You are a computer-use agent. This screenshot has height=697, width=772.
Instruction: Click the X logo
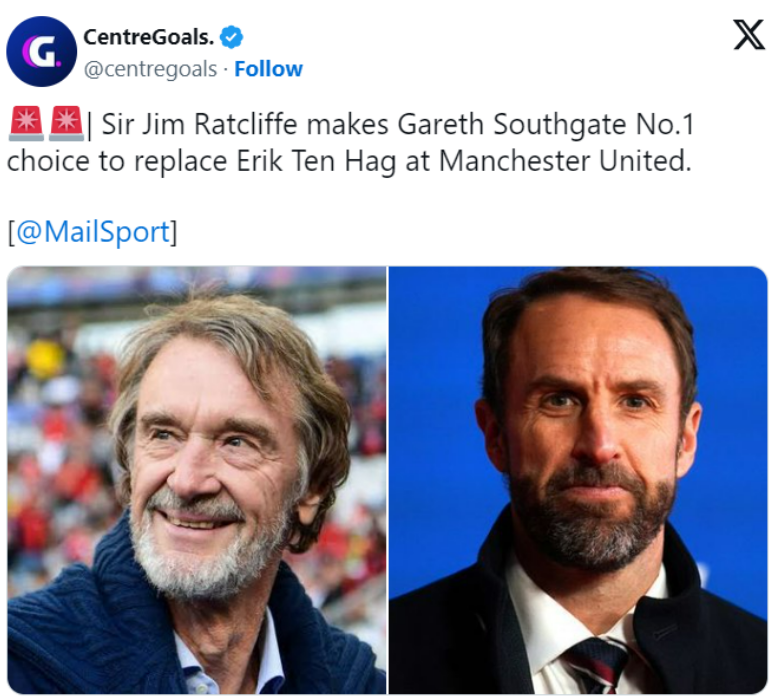[x=748, y=35]
